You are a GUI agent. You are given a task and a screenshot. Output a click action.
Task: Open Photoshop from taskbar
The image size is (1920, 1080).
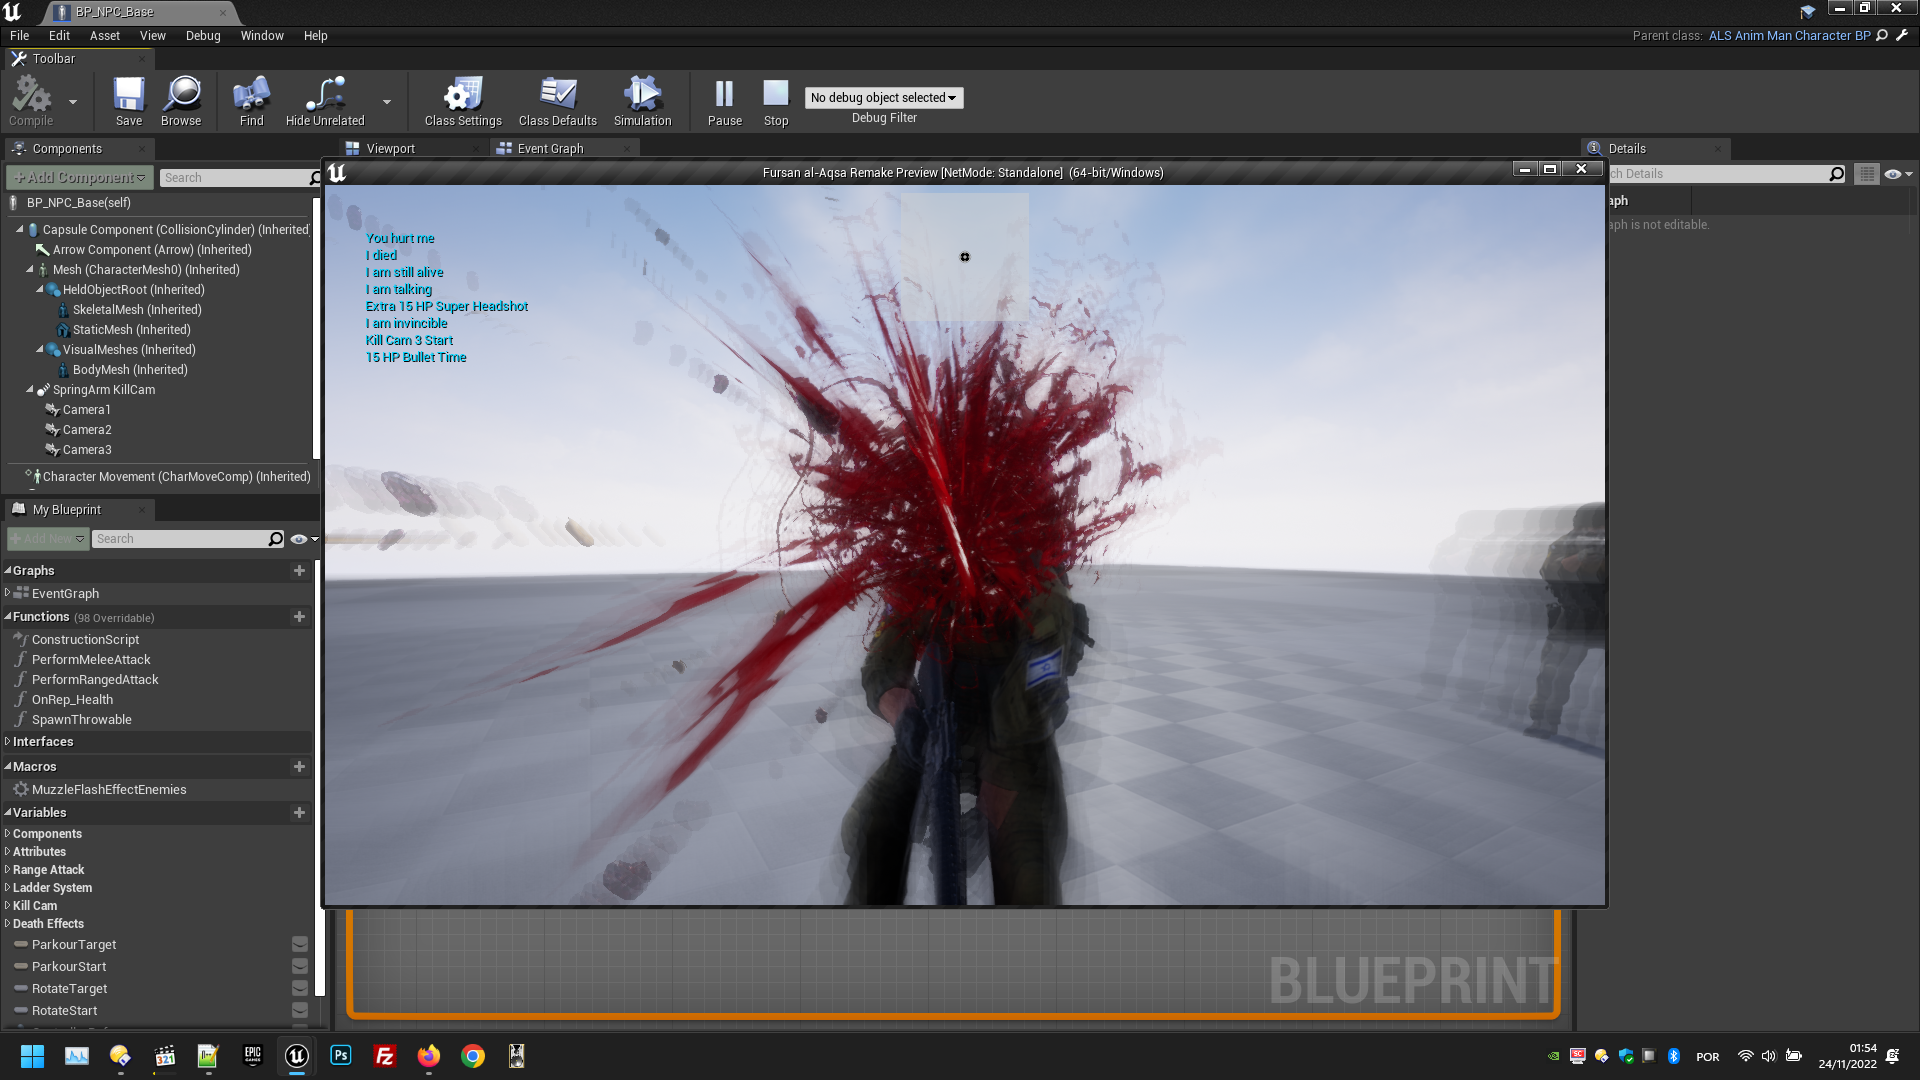point(341,1056)
